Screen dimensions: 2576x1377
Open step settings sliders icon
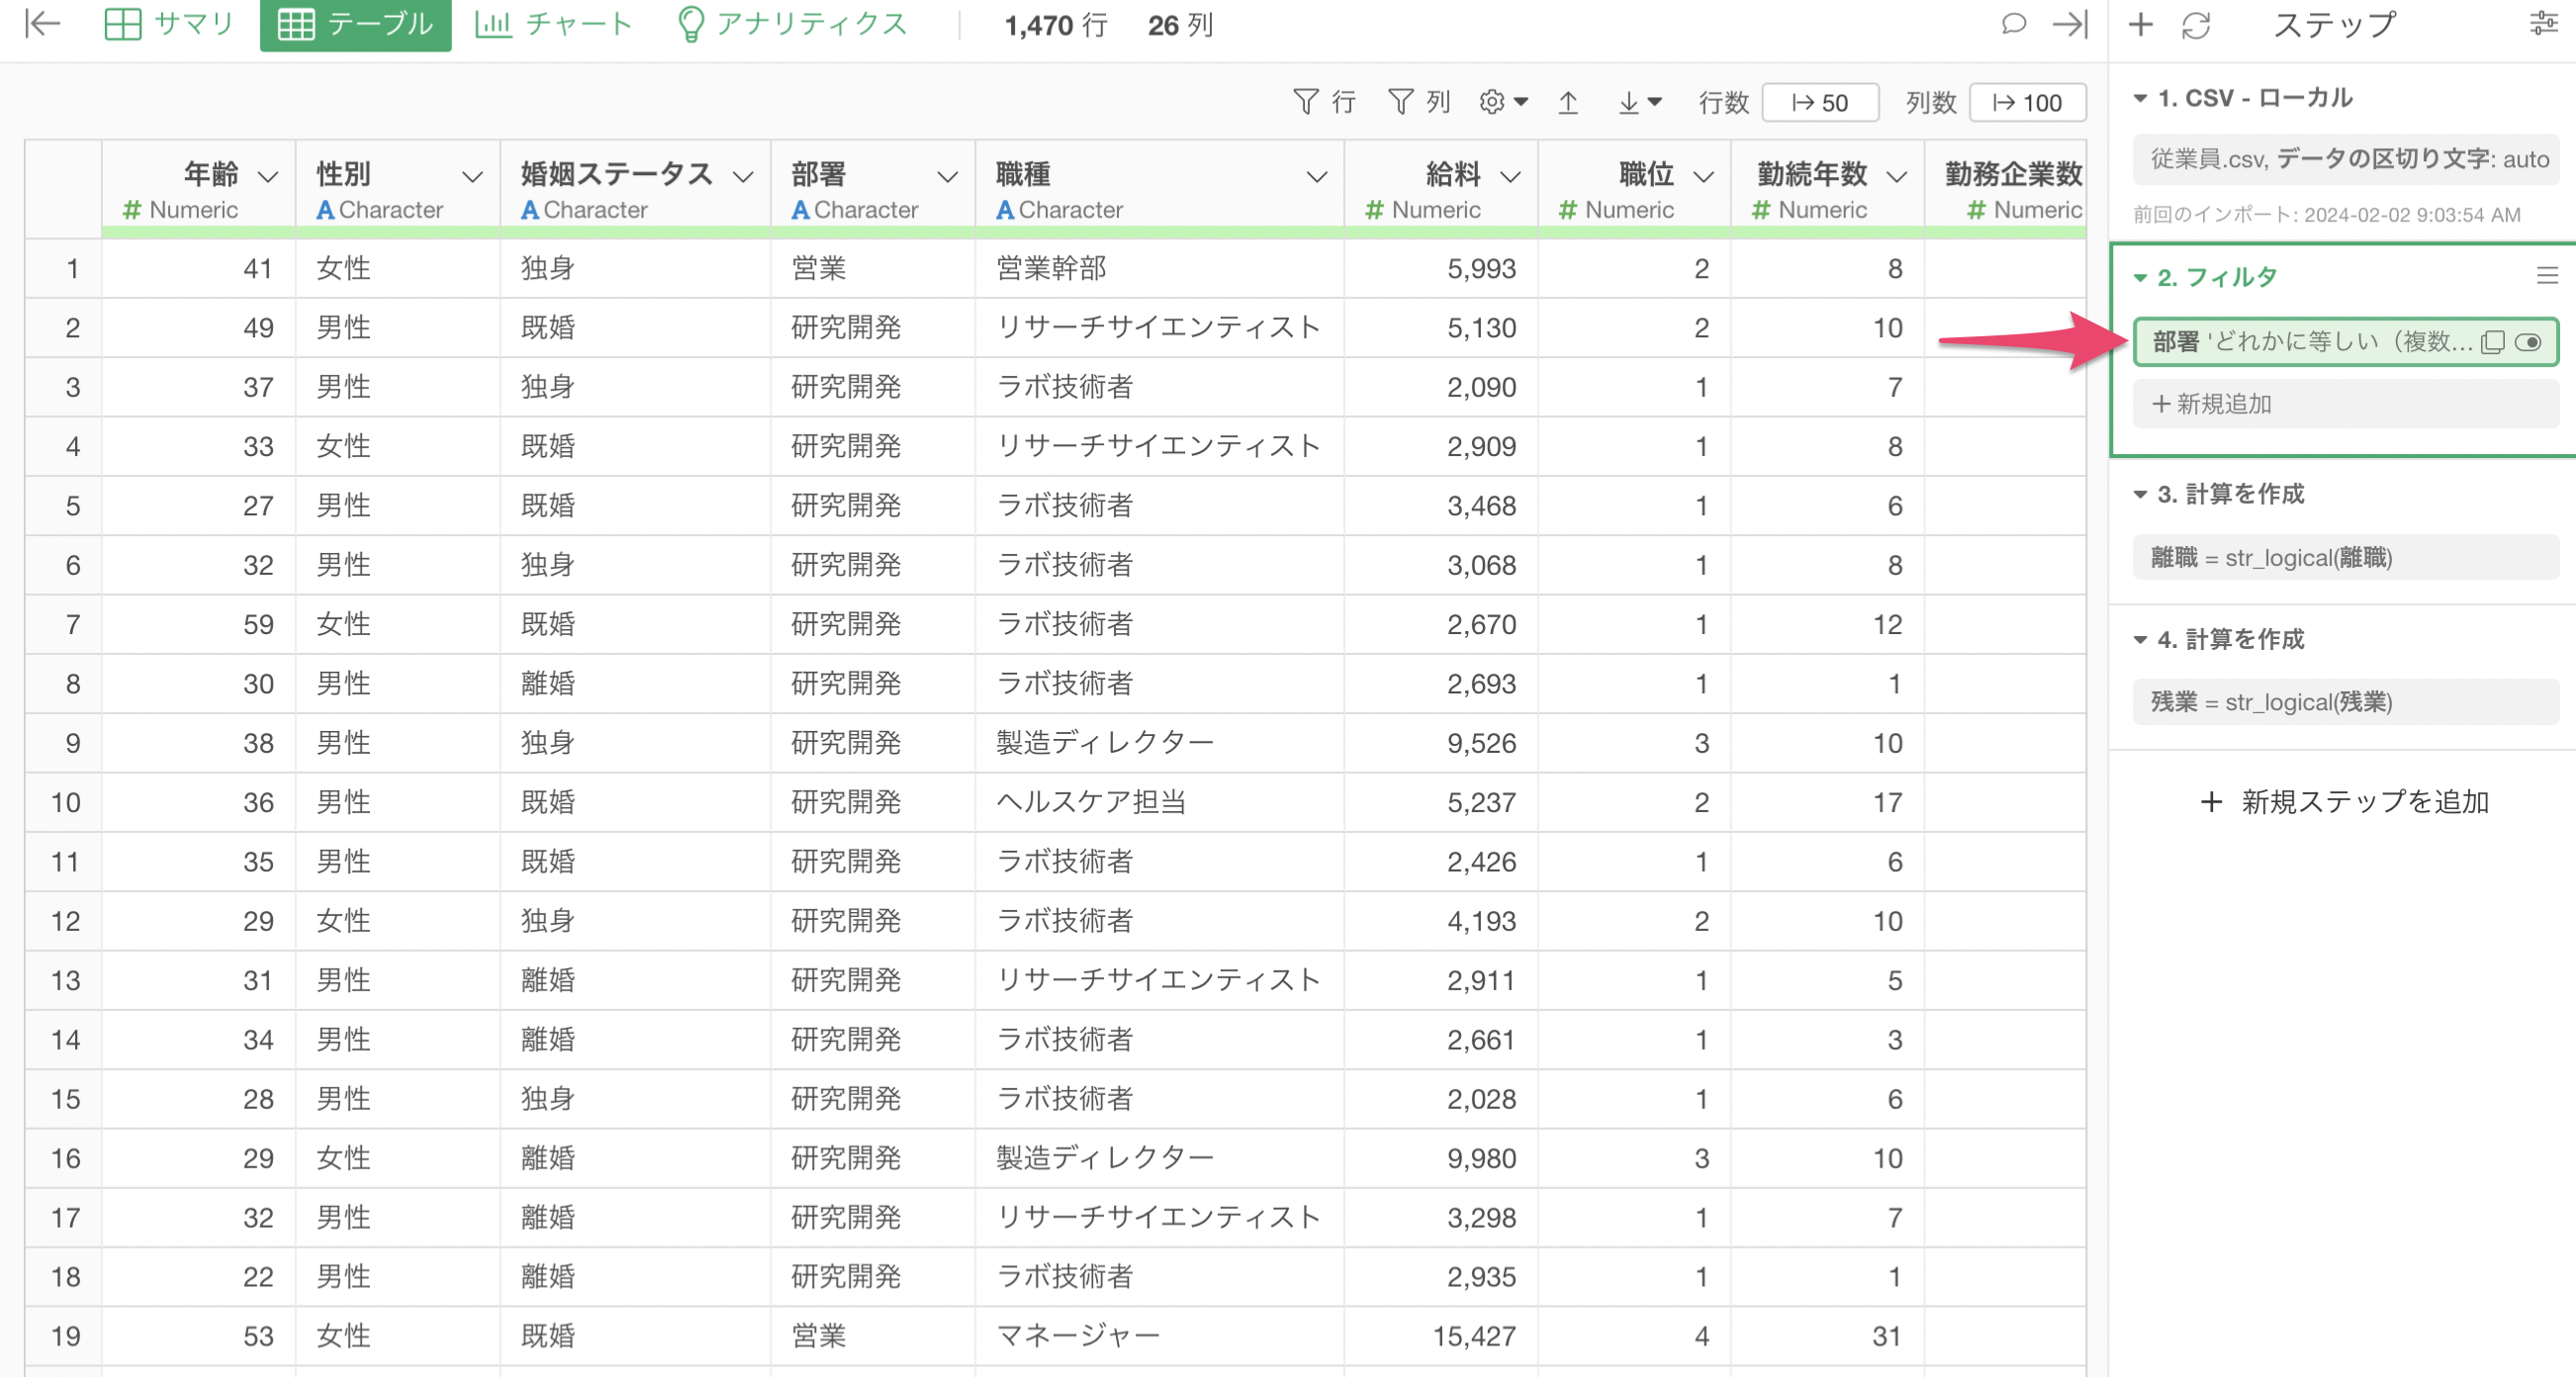pyautogui.click(x=2544, y=24)
